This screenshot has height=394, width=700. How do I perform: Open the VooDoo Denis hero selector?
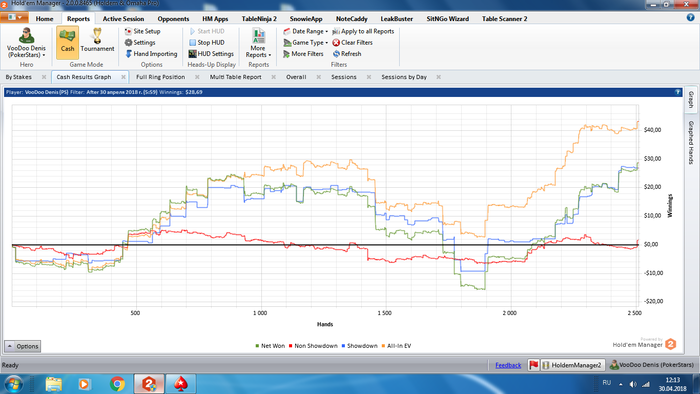(26, 43)
